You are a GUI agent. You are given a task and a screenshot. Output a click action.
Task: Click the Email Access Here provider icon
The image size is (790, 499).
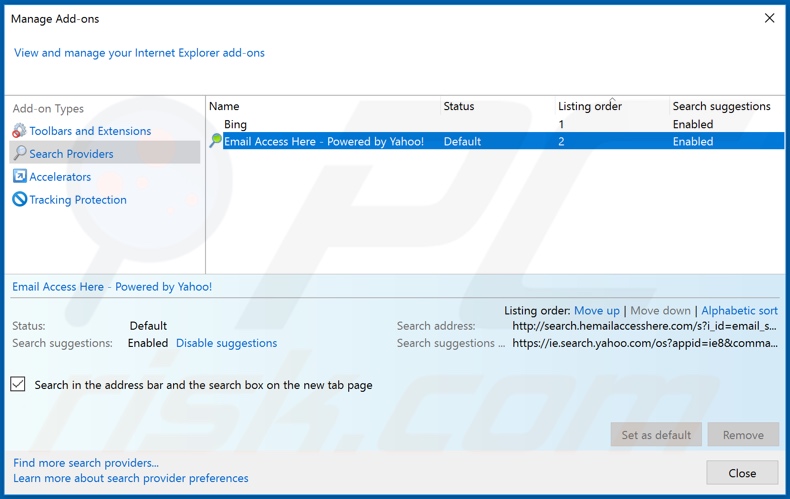tap(216, 141)
